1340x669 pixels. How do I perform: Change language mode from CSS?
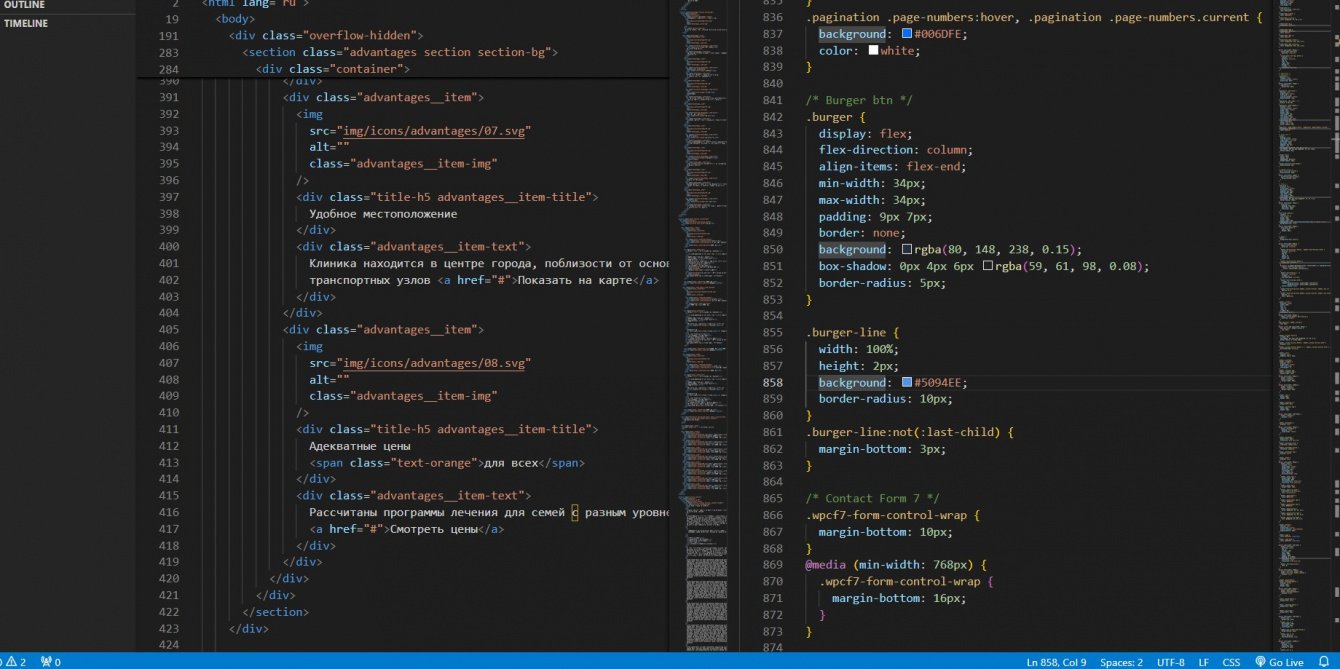click(x=1231, y=662)
